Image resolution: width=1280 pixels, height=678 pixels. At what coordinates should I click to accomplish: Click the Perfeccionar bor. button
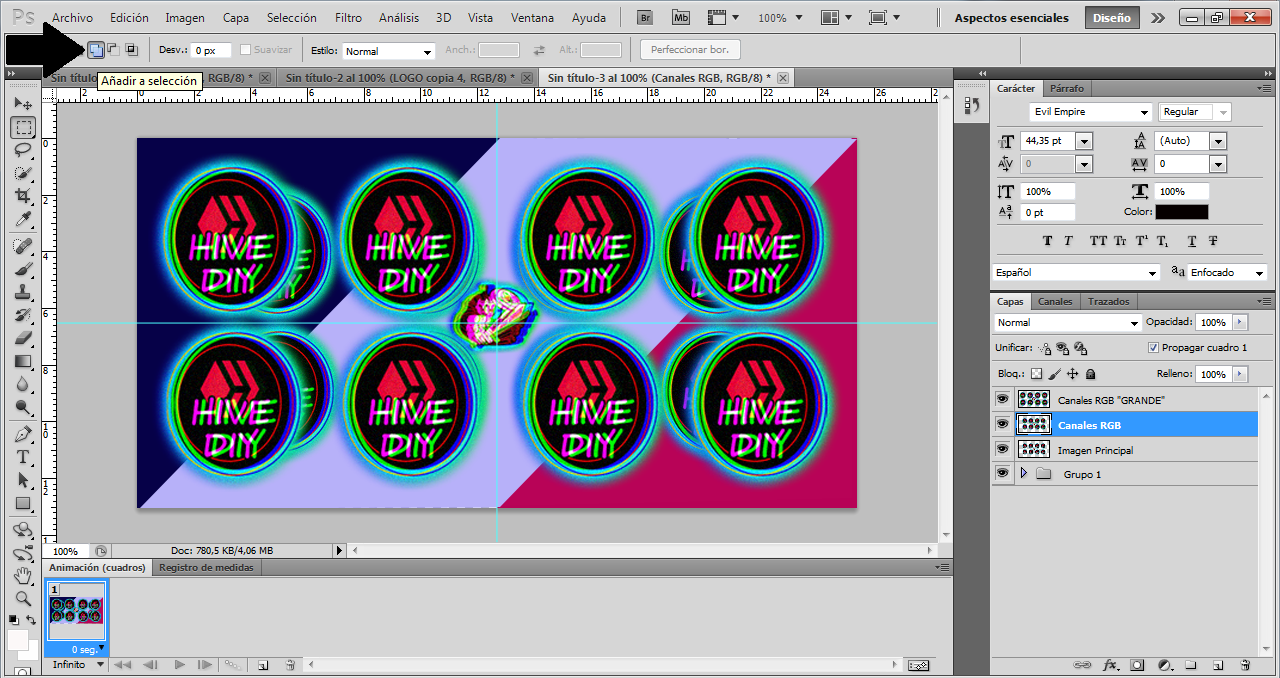(690, 49)
